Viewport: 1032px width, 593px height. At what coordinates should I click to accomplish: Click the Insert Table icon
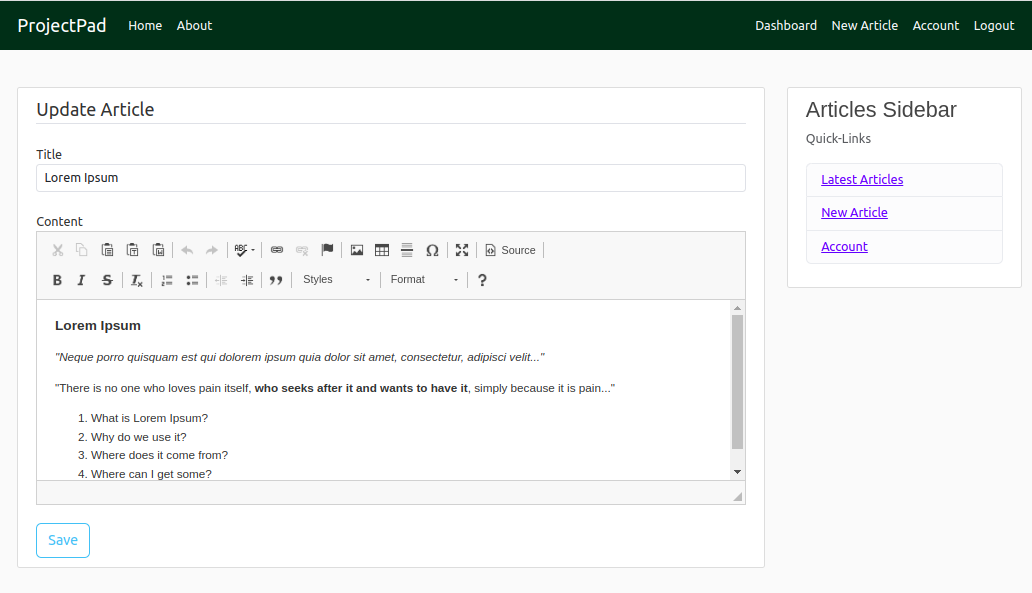coord(382,251)
